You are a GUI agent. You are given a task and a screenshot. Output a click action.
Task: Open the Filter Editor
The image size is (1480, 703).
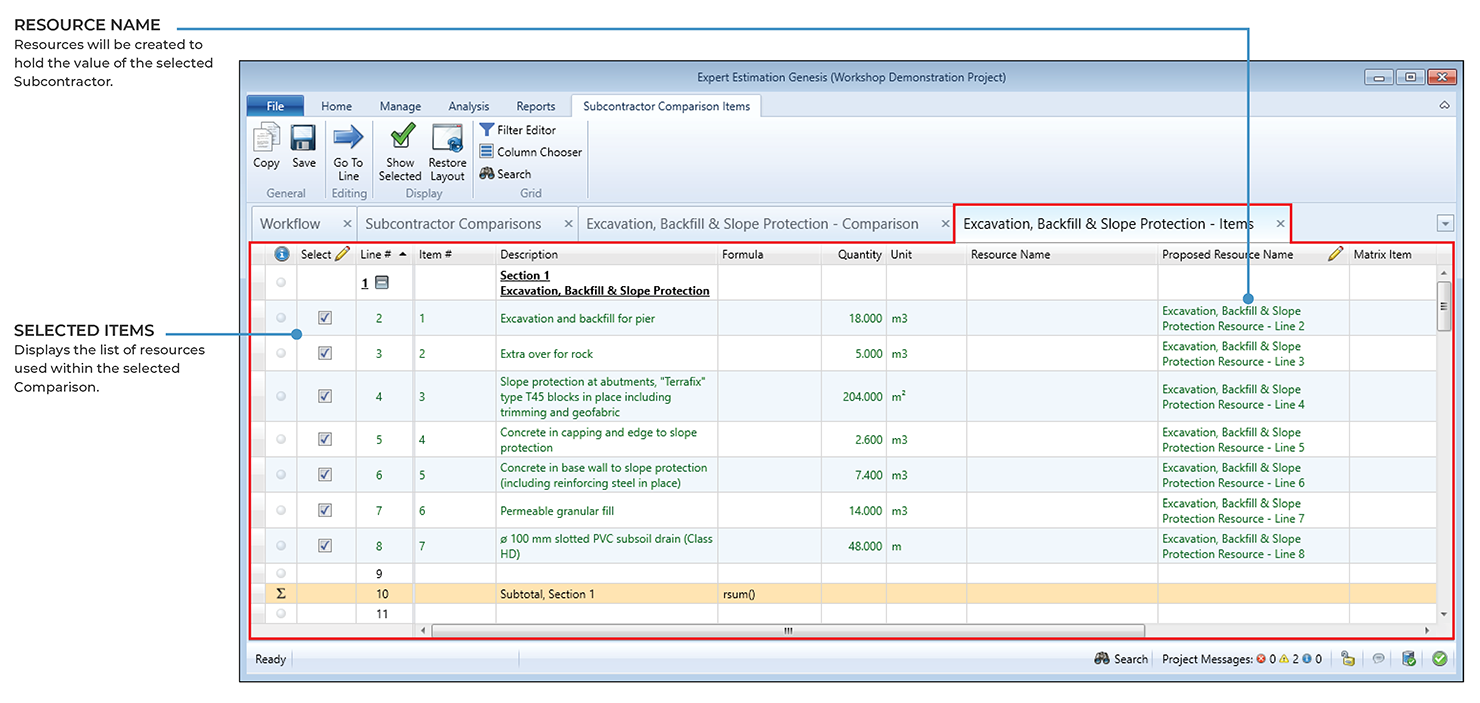click(517, 130)
